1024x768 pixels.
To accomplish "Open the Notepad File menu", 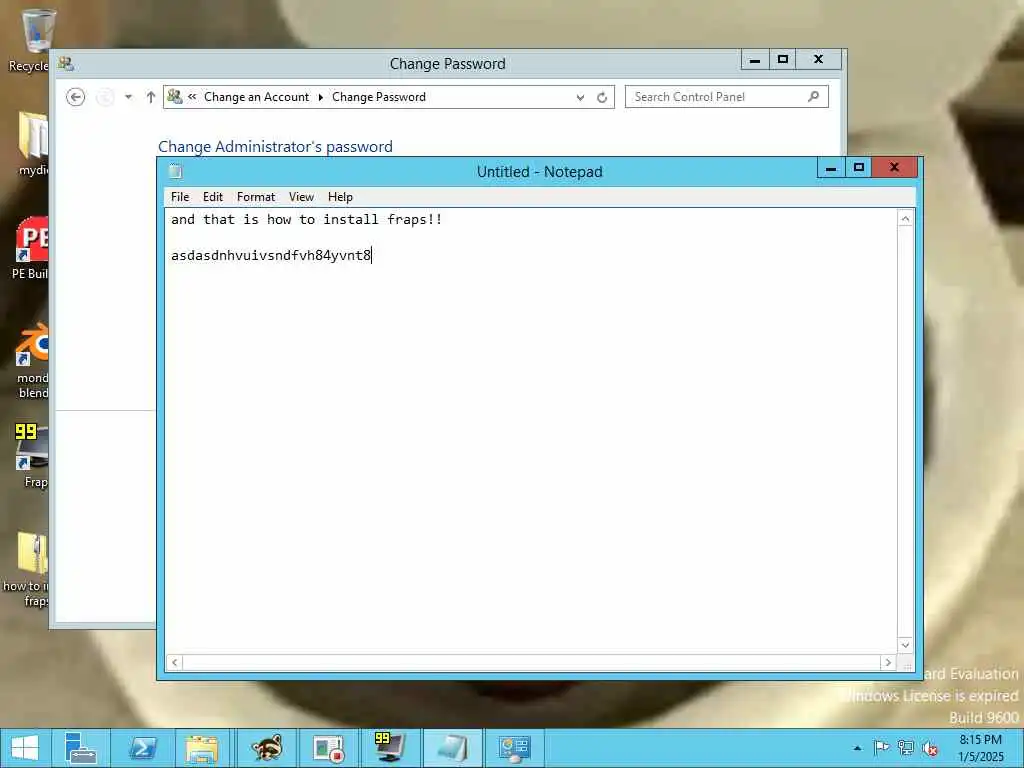I will 180,197.
